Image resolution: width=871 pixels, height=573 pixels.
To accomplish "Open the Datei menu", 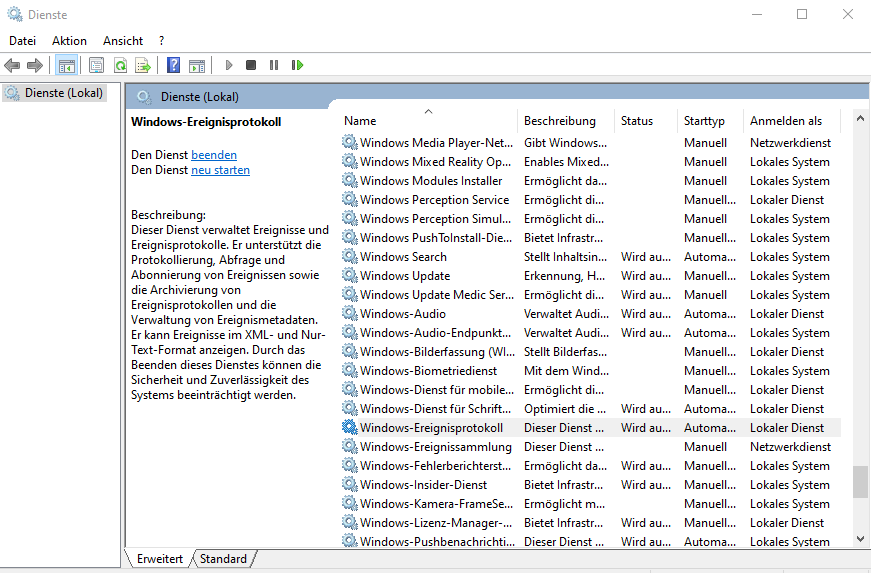I will coord(22,41).
